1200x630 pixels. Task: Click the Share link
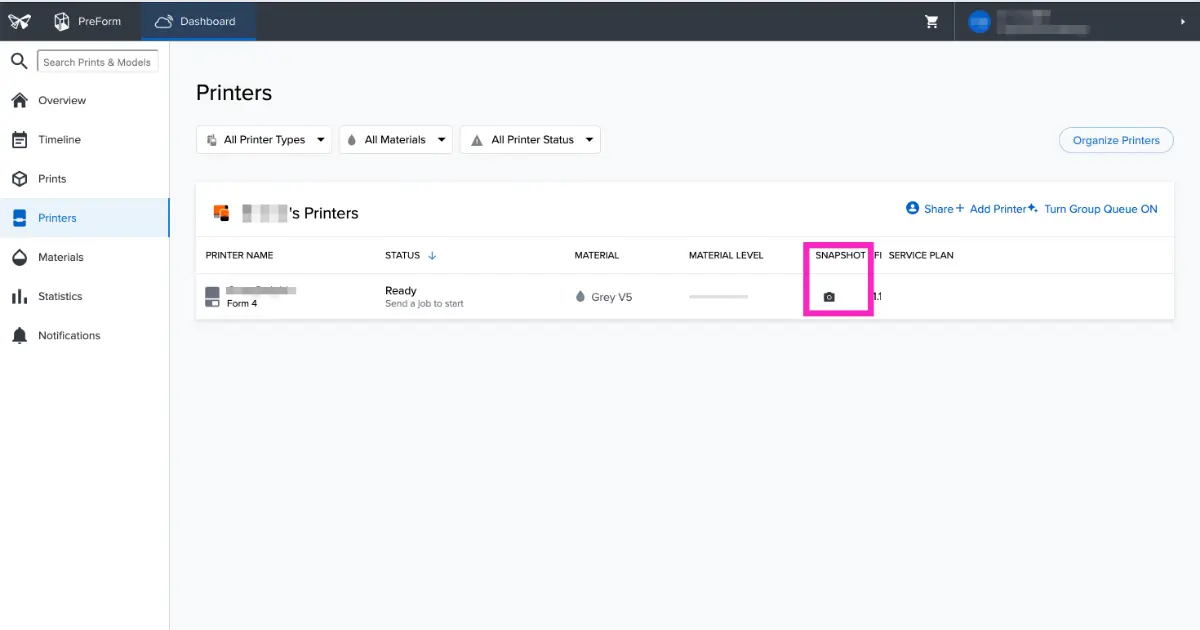tap(930, 209)
